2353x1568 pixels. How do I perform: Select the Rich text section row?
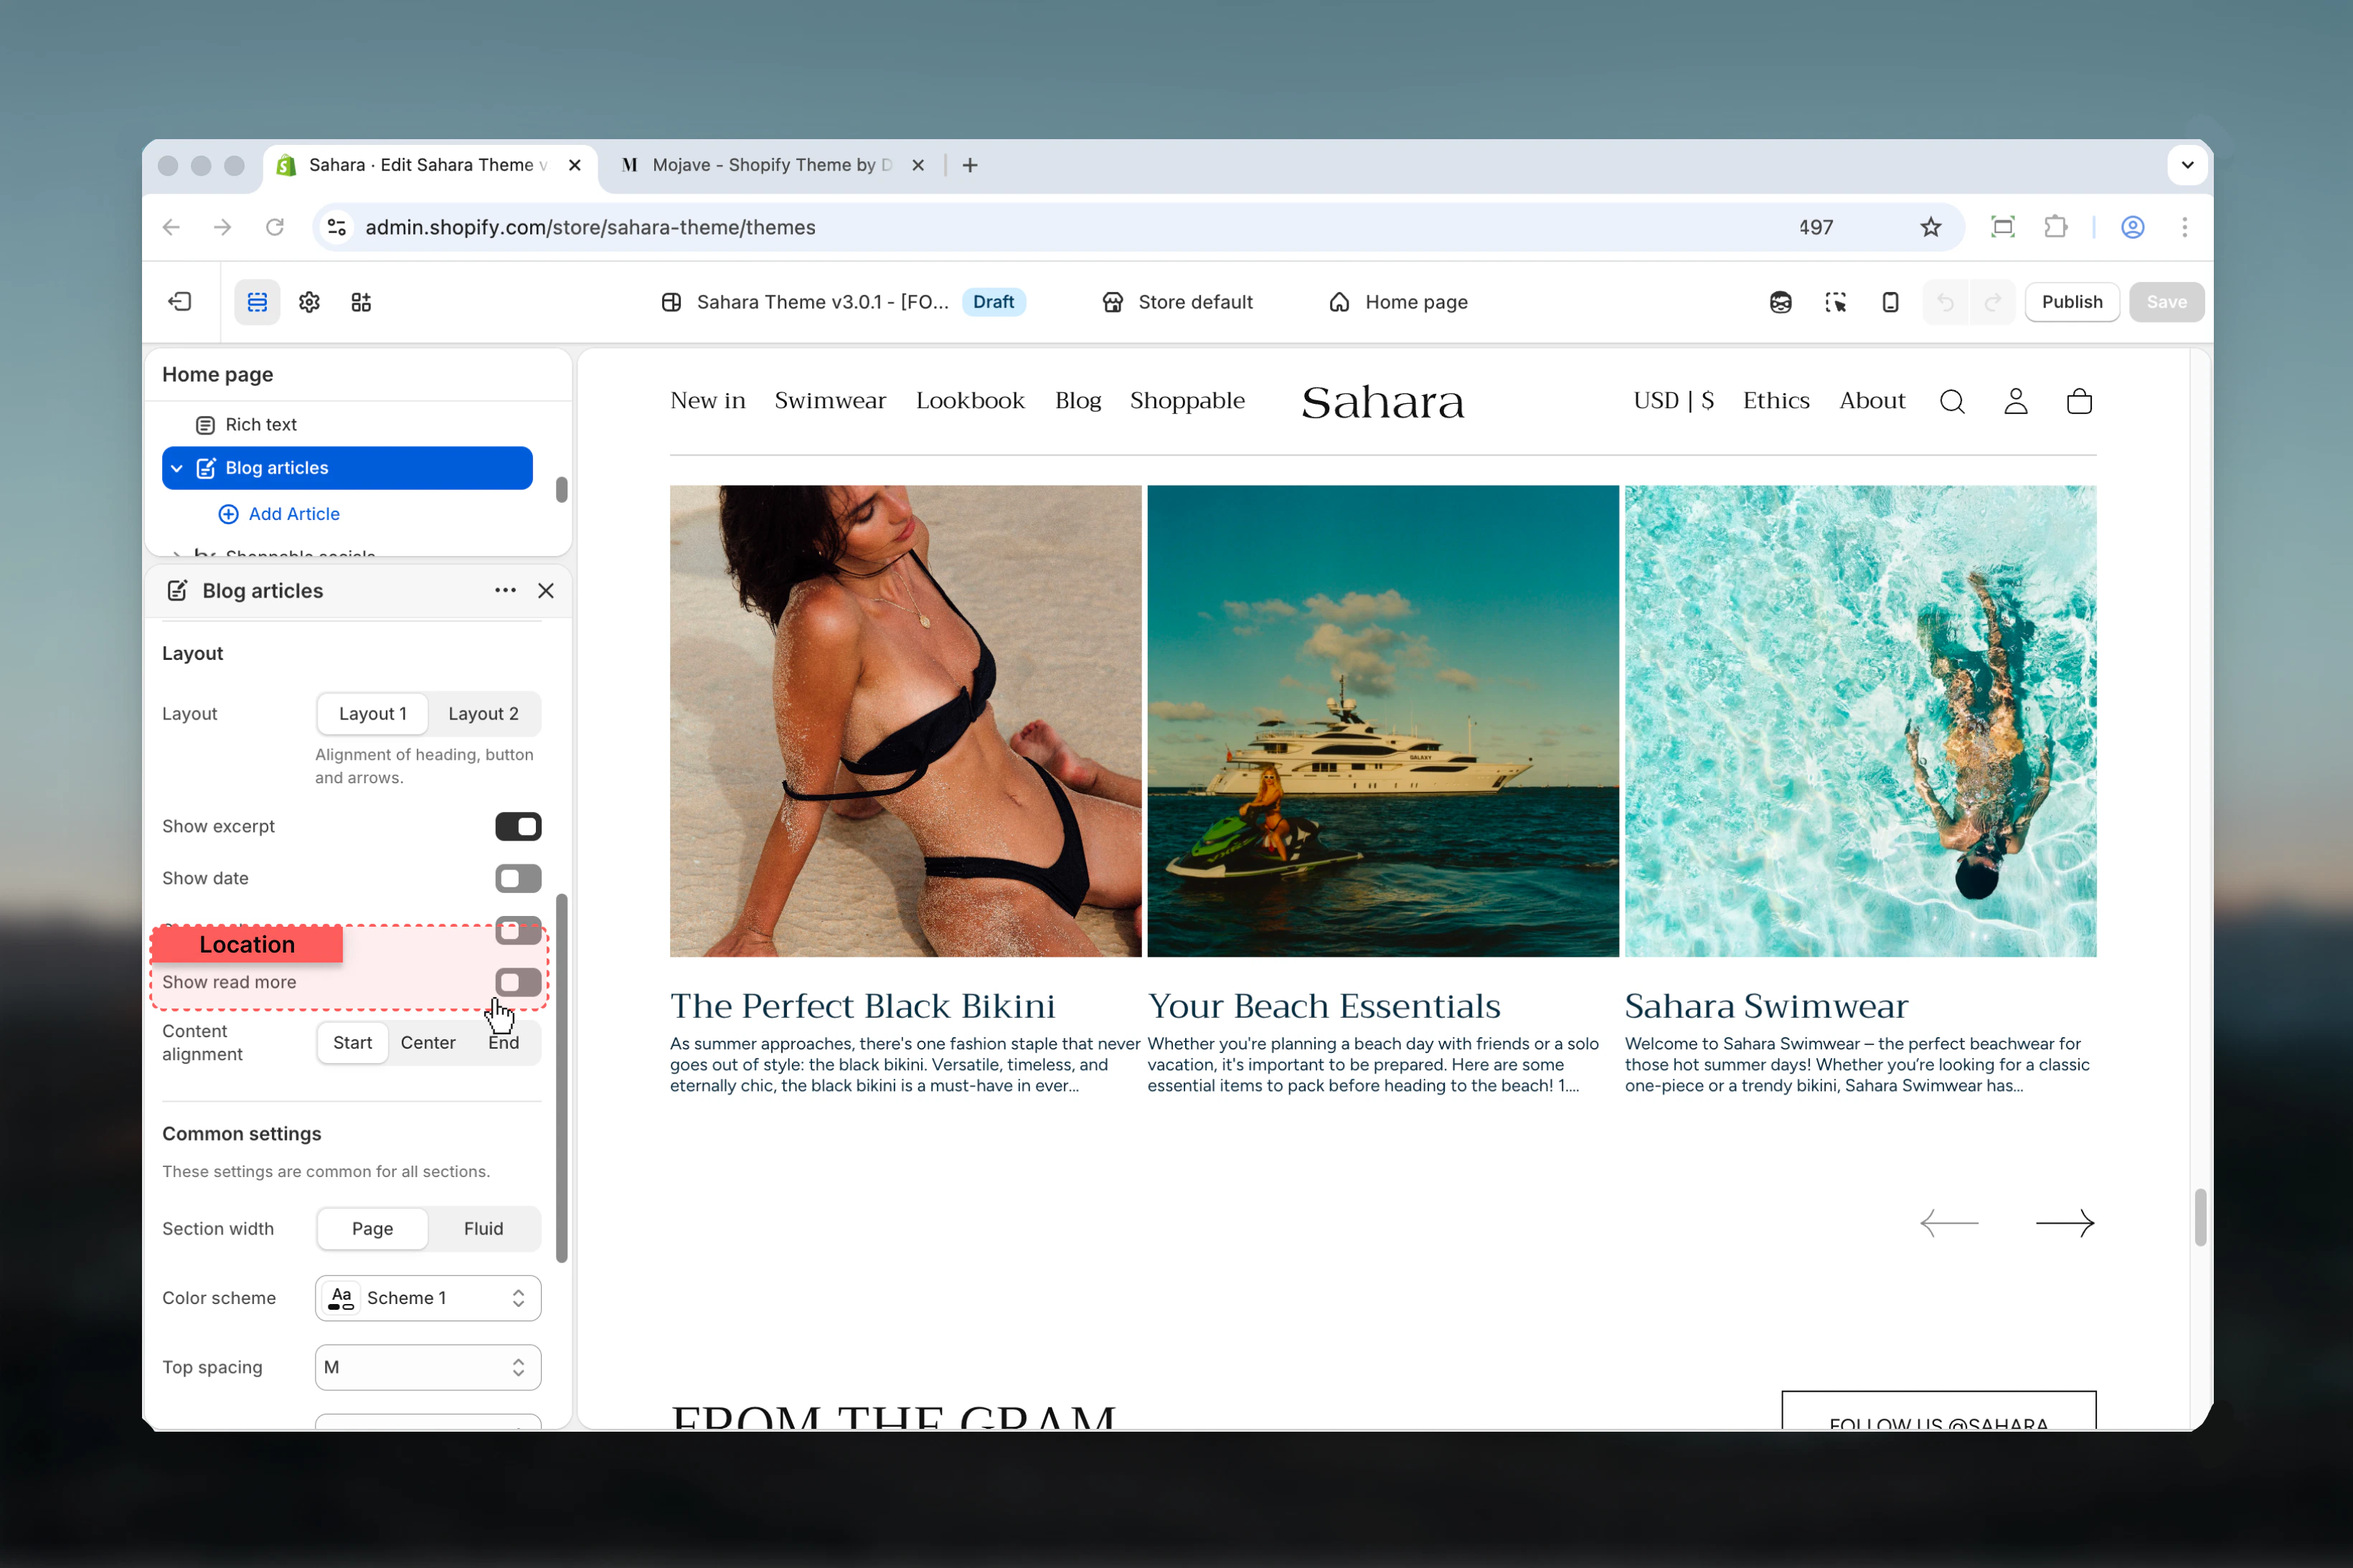347,424
